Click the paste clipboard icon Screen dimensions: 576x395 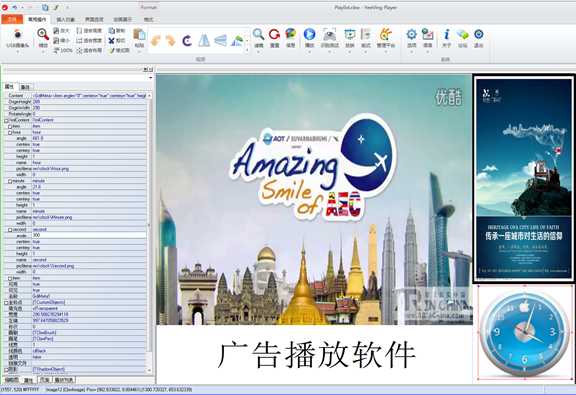[x=139, y=35]
